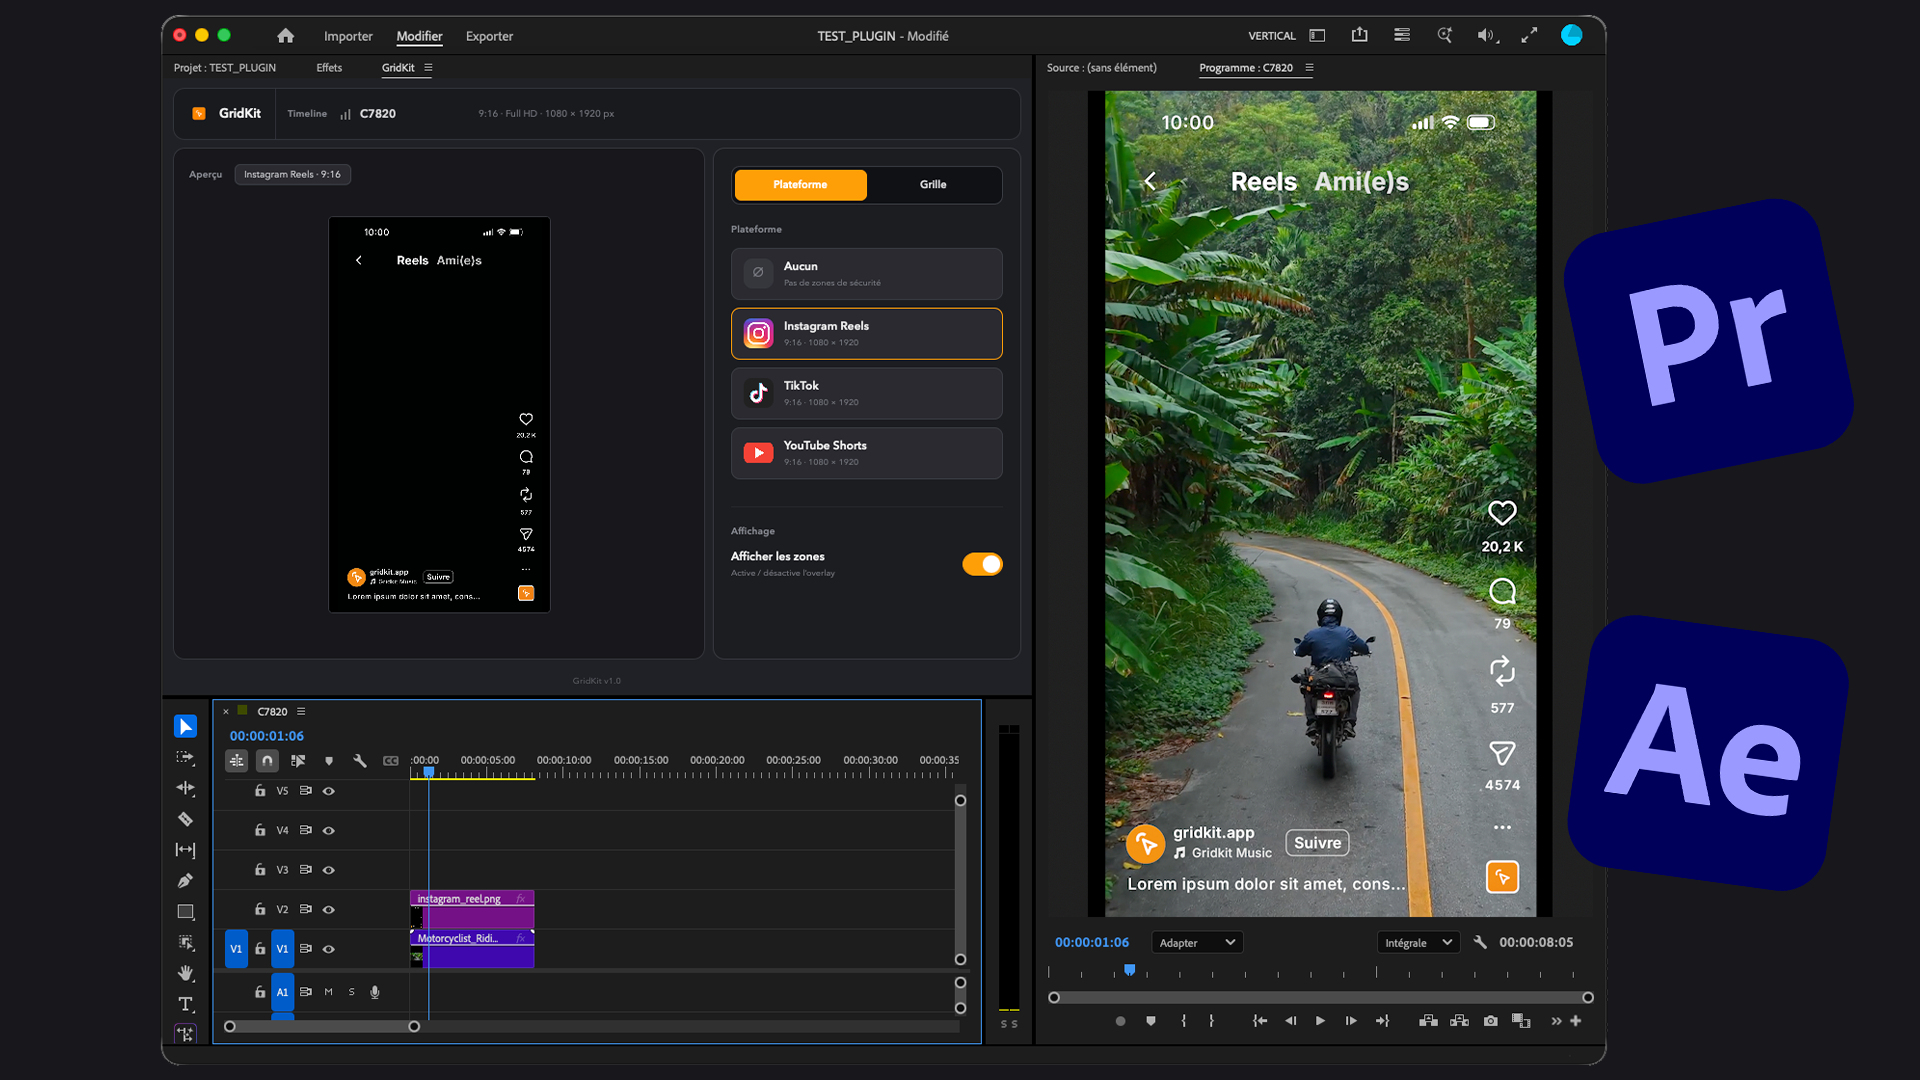
Task: Activate the Pen tool
Action: tap(185, 881)
